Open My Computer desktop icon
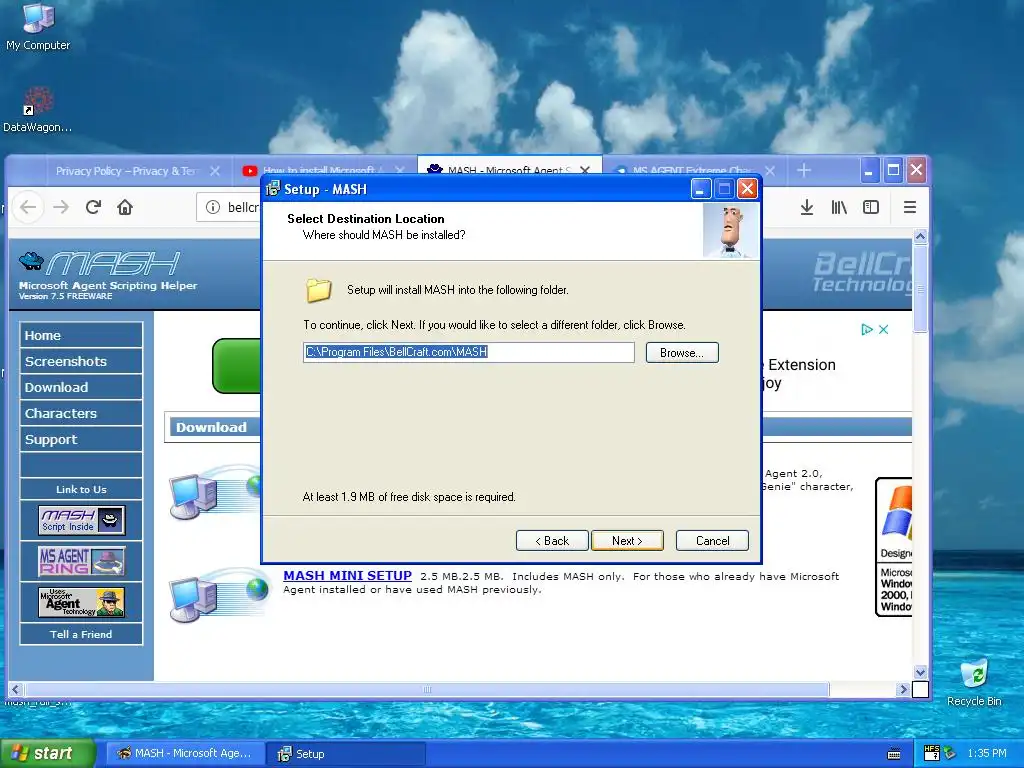The image size is (1024, 768). 38,26
